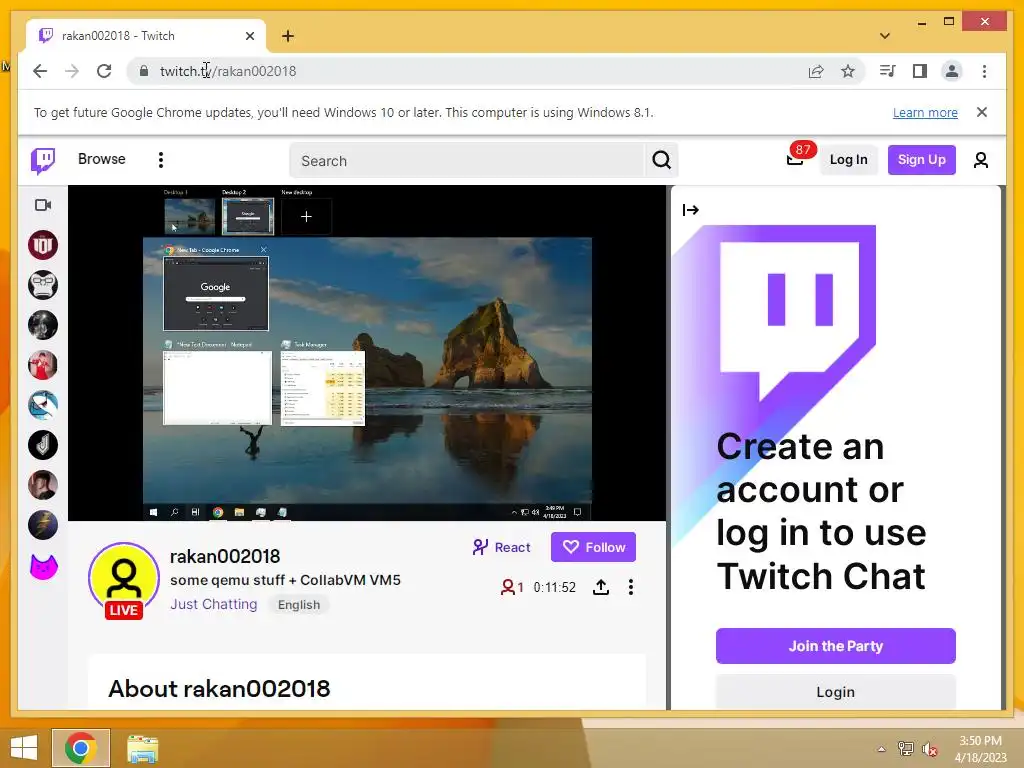Close the rakan002018 Twitch tab

tap(249, 36)
